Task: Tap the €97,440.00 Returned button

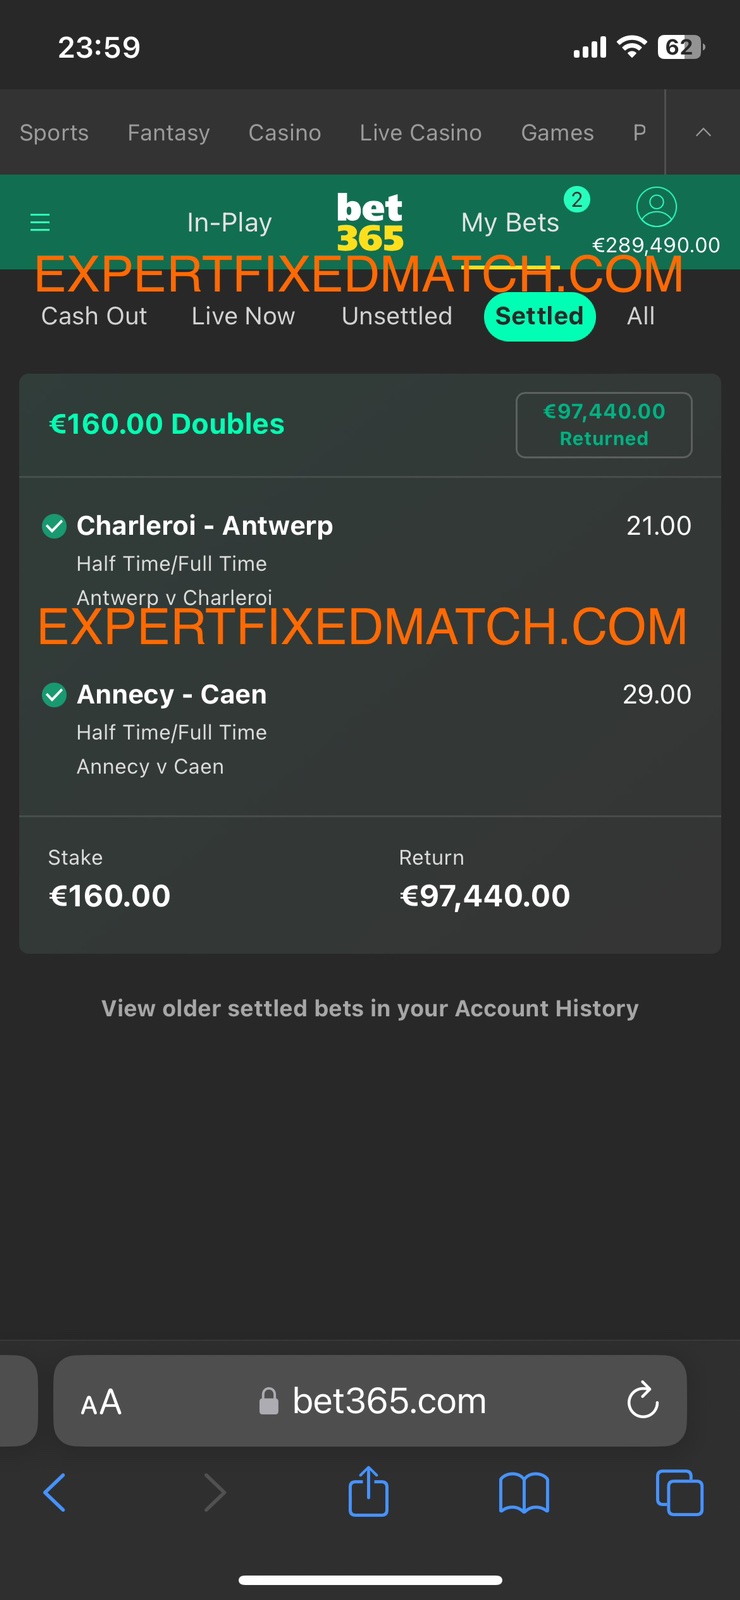Action: pos(604,425)
